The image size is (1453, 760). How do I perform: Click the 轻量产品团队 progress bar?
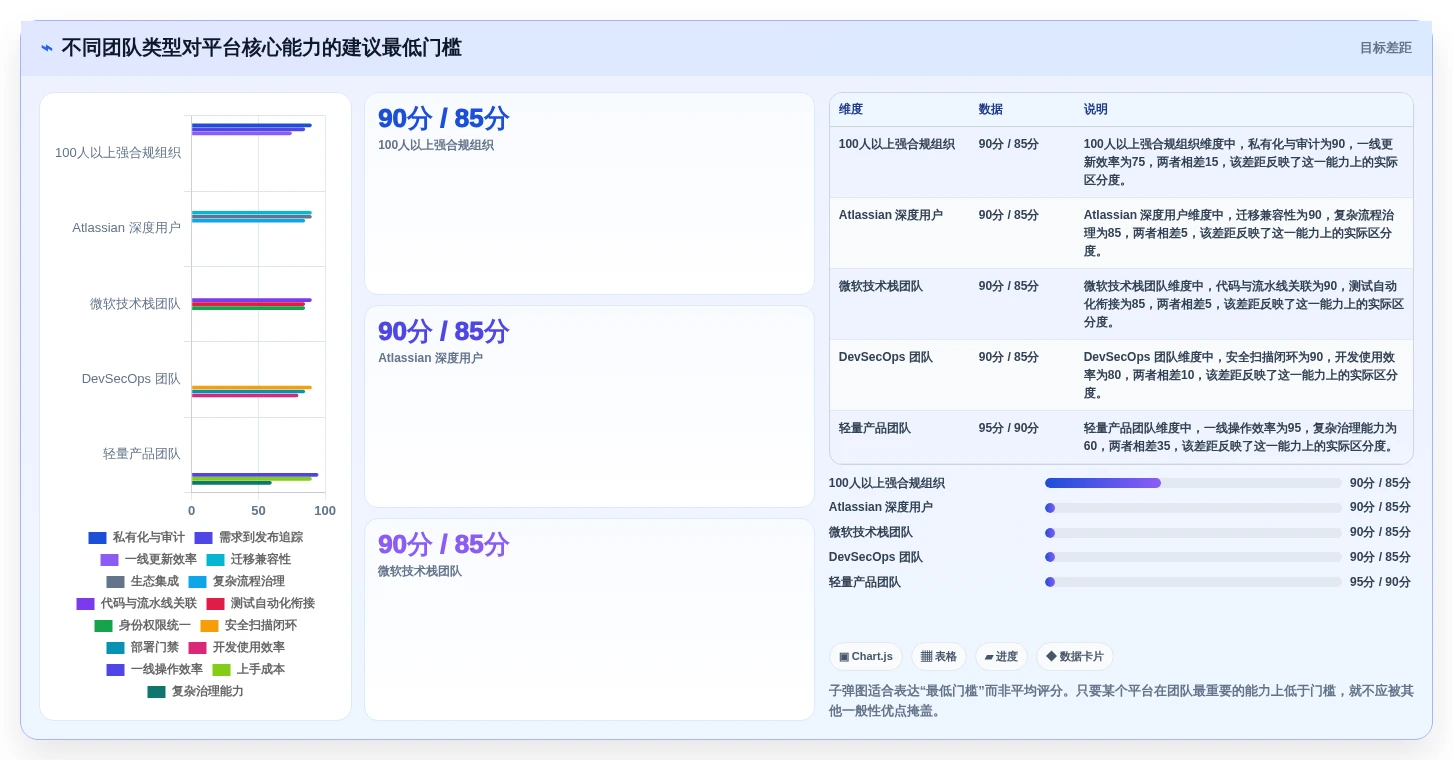(1193, 582)
